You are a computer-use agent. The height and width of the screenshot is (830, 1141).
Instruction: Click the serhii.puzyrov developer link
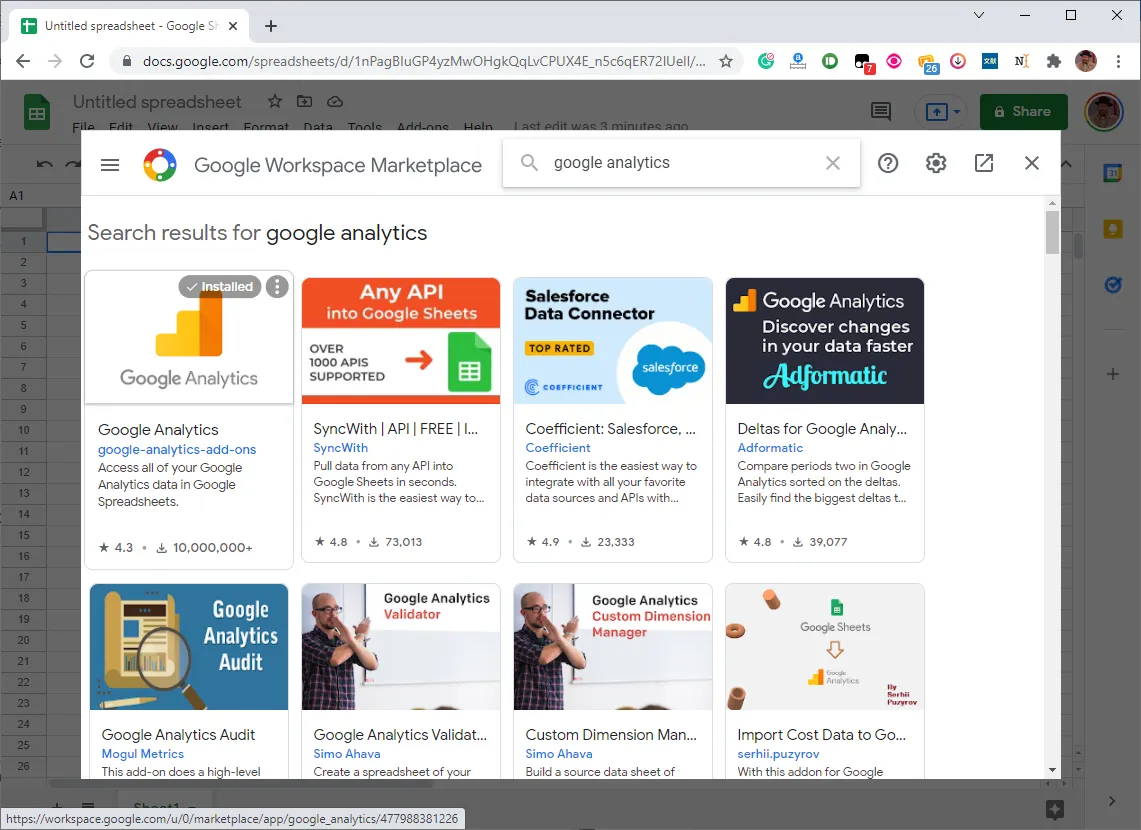coord(778,754)
